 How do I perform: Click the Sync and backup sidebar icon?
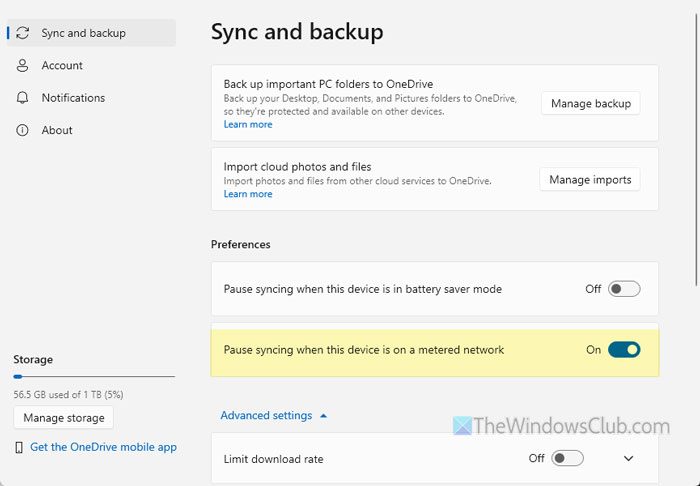pyautogui.click(x=23, y=33)
